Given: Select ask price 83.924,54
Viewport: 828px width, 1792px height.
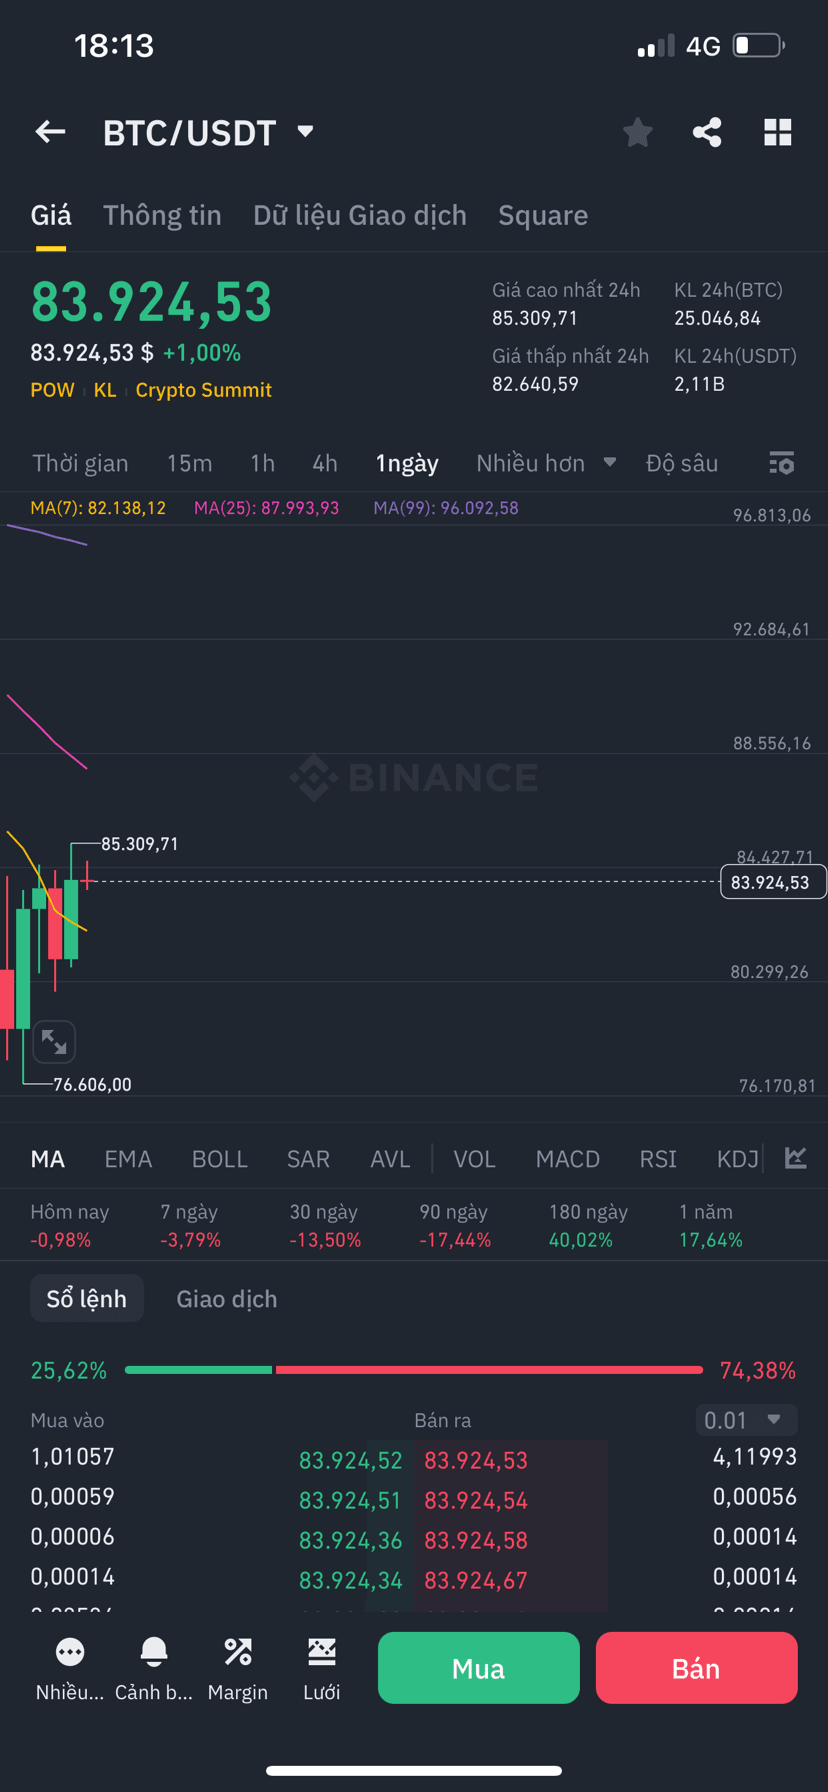Looking at the screenshot, I should point(476,1500).
